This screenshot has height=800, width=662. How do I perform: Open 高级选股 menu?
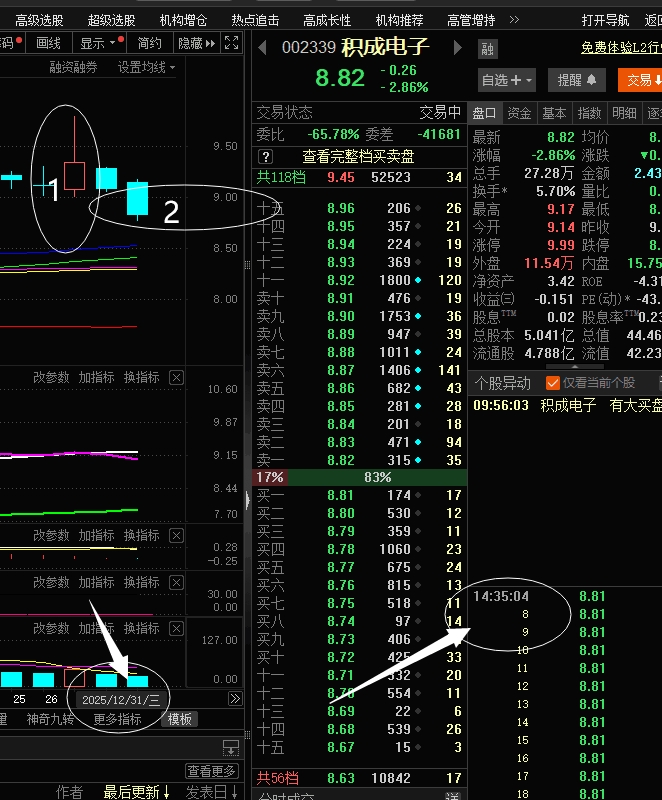click(39, 20)
